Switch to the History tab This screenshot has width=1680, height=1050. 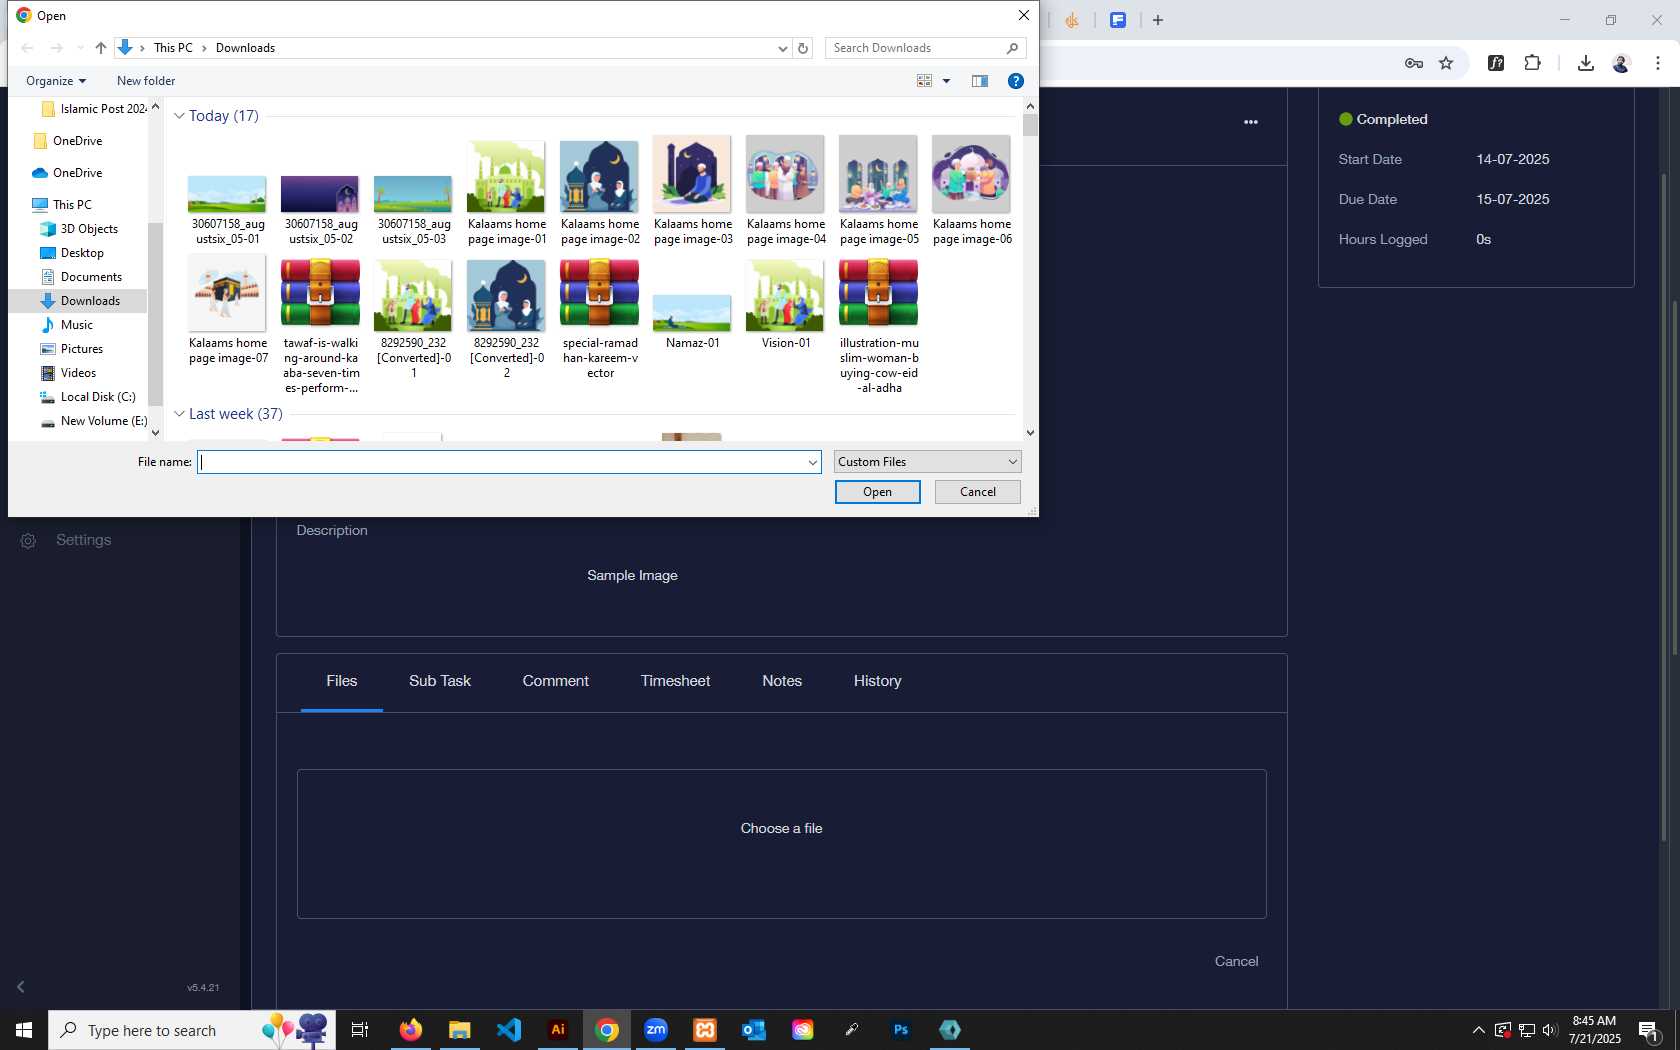pyautogui.click(x=878, y=681)
